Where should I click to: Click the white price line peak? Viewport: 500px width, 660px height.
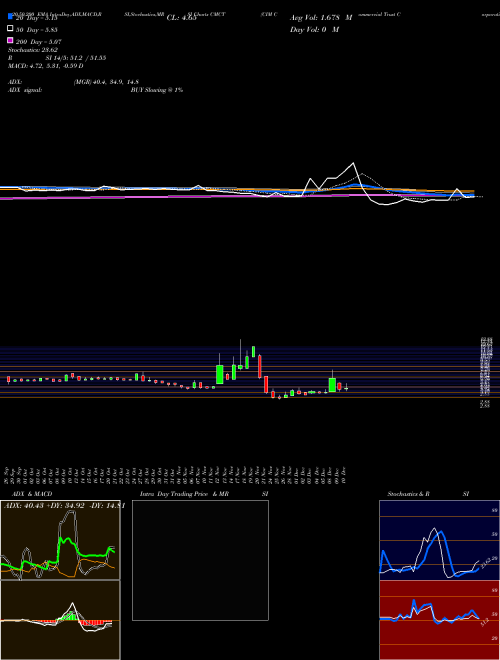point(353,163)
